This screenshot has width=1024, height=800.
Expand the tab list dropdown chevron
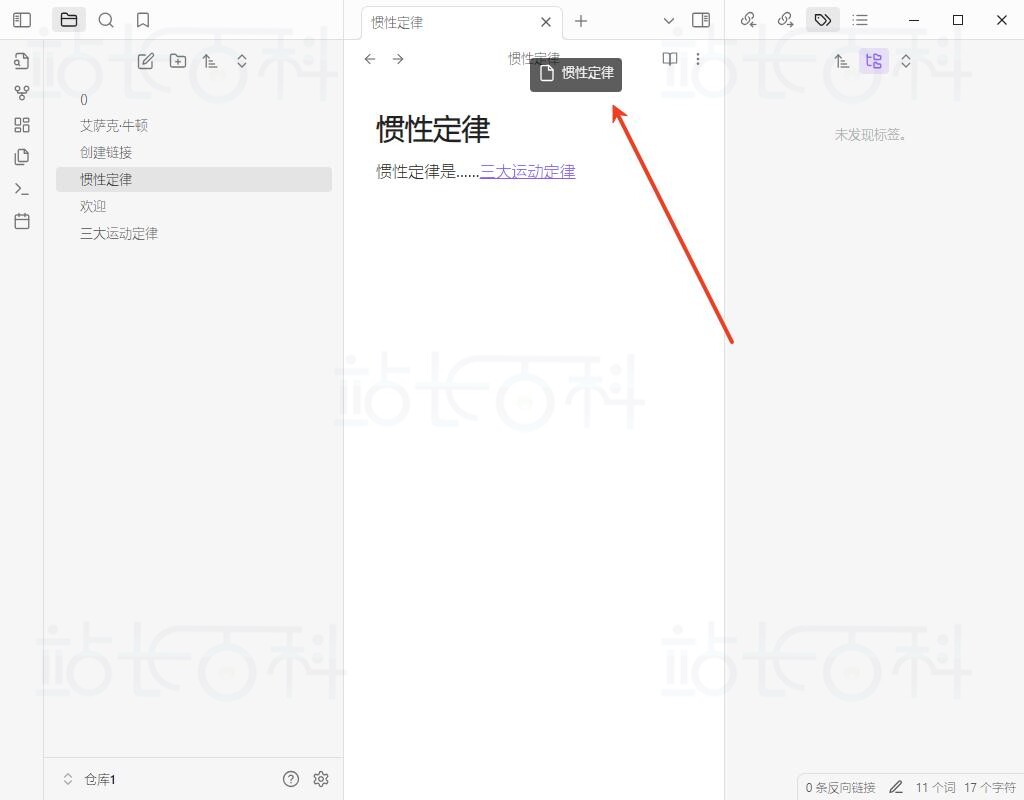(x=669, y=20)
